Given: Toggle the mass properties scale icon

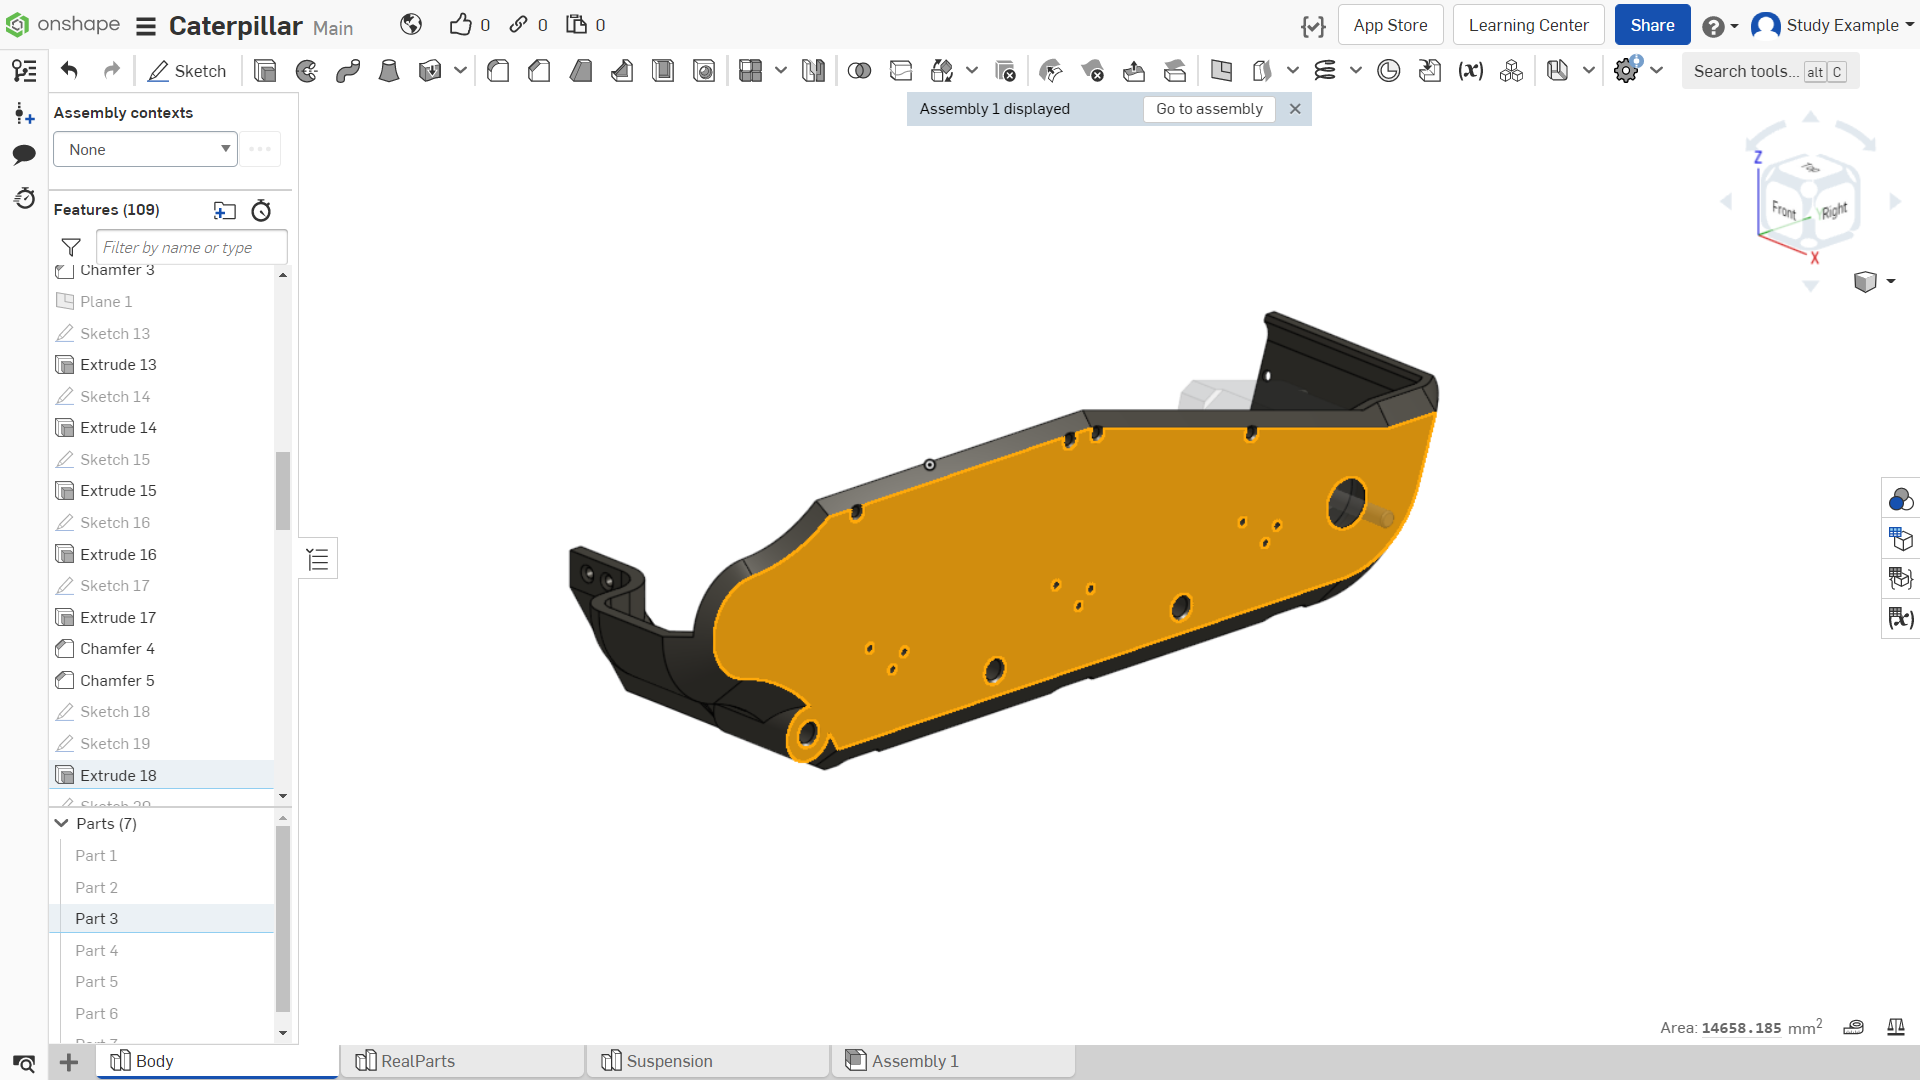Looking at the screenshot, I should [1895, 1027].
